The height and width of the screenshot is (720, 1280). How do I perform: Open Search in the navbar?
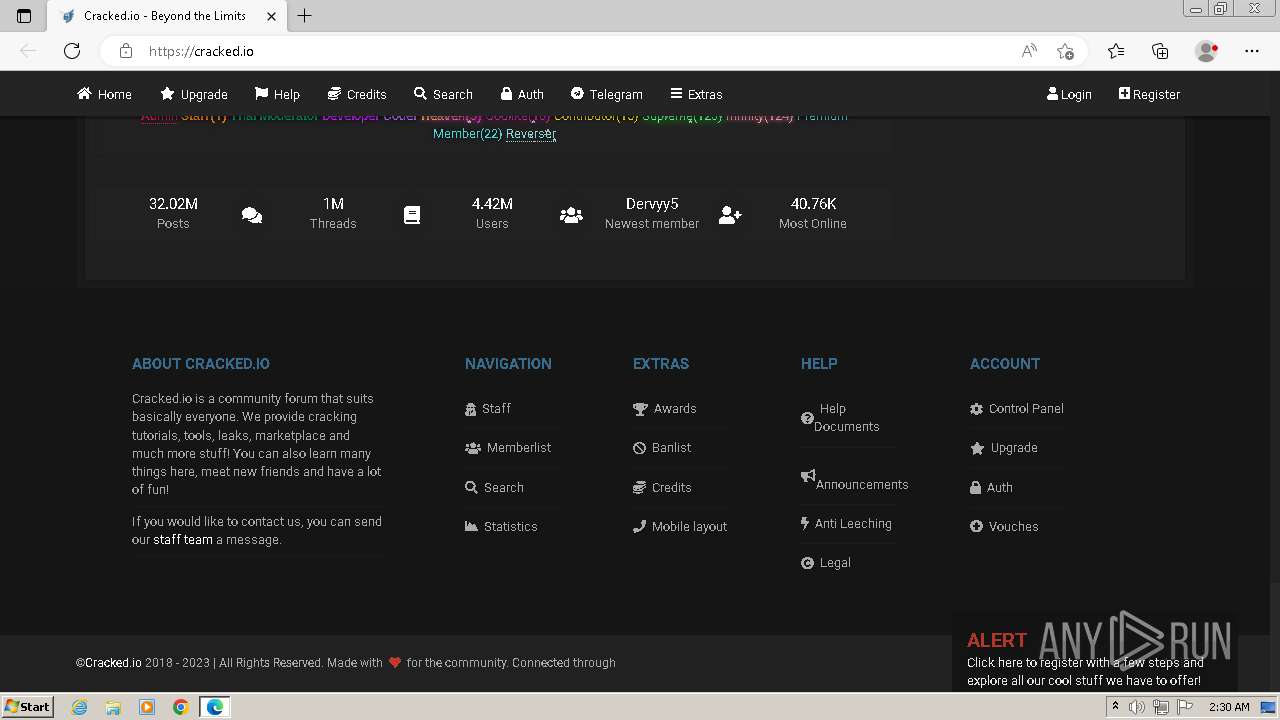[x=443, y=94]
